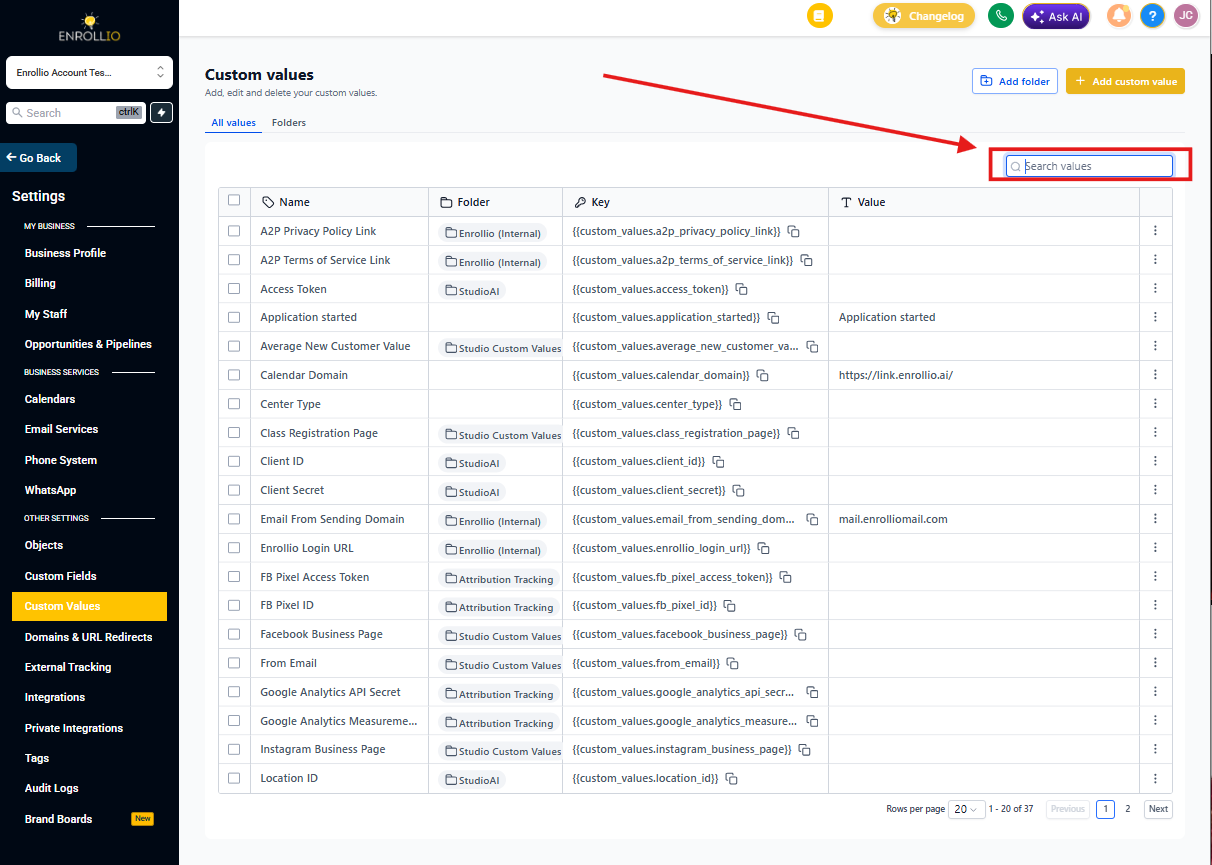Open the Changelog button

point(924,16)
